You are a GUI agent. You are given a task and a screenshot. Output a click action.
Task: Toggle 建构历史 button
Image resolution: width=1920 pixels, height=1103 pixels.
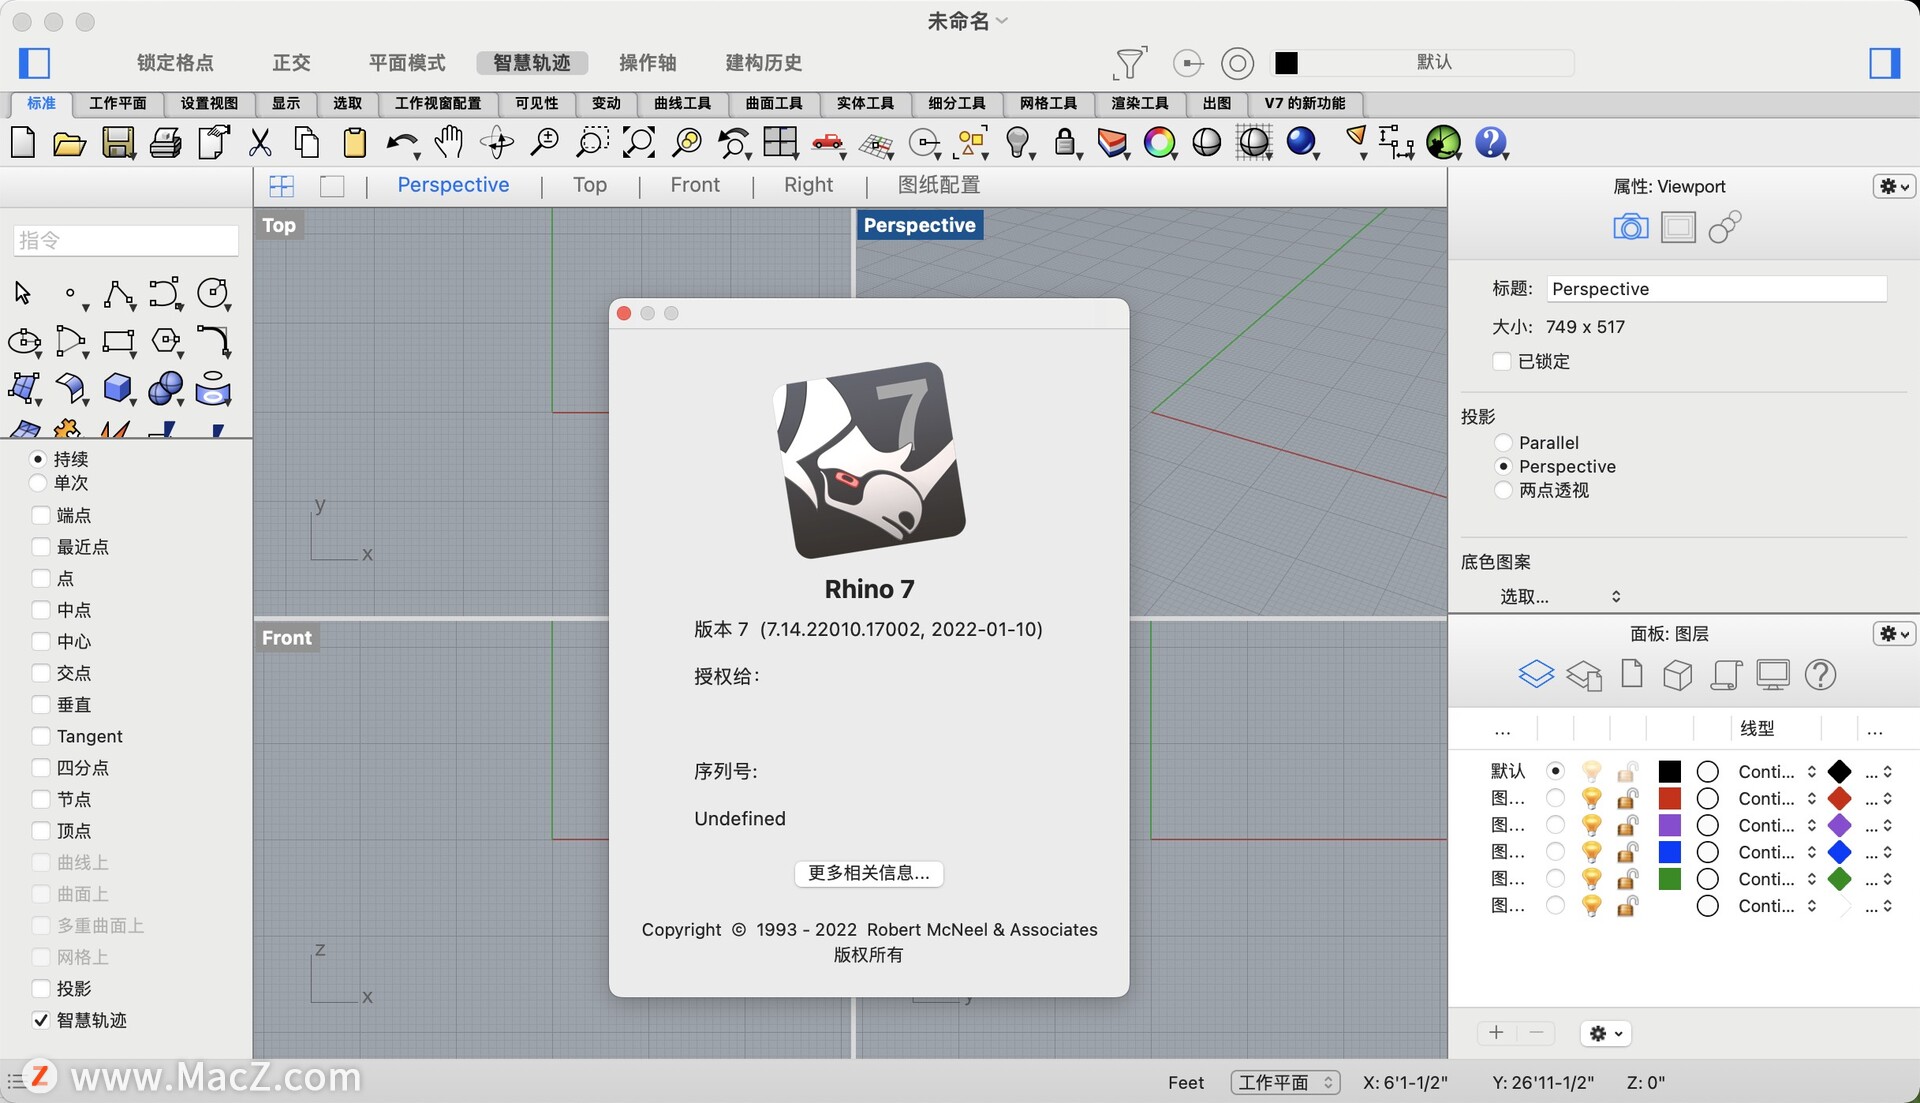click(763, 63)
